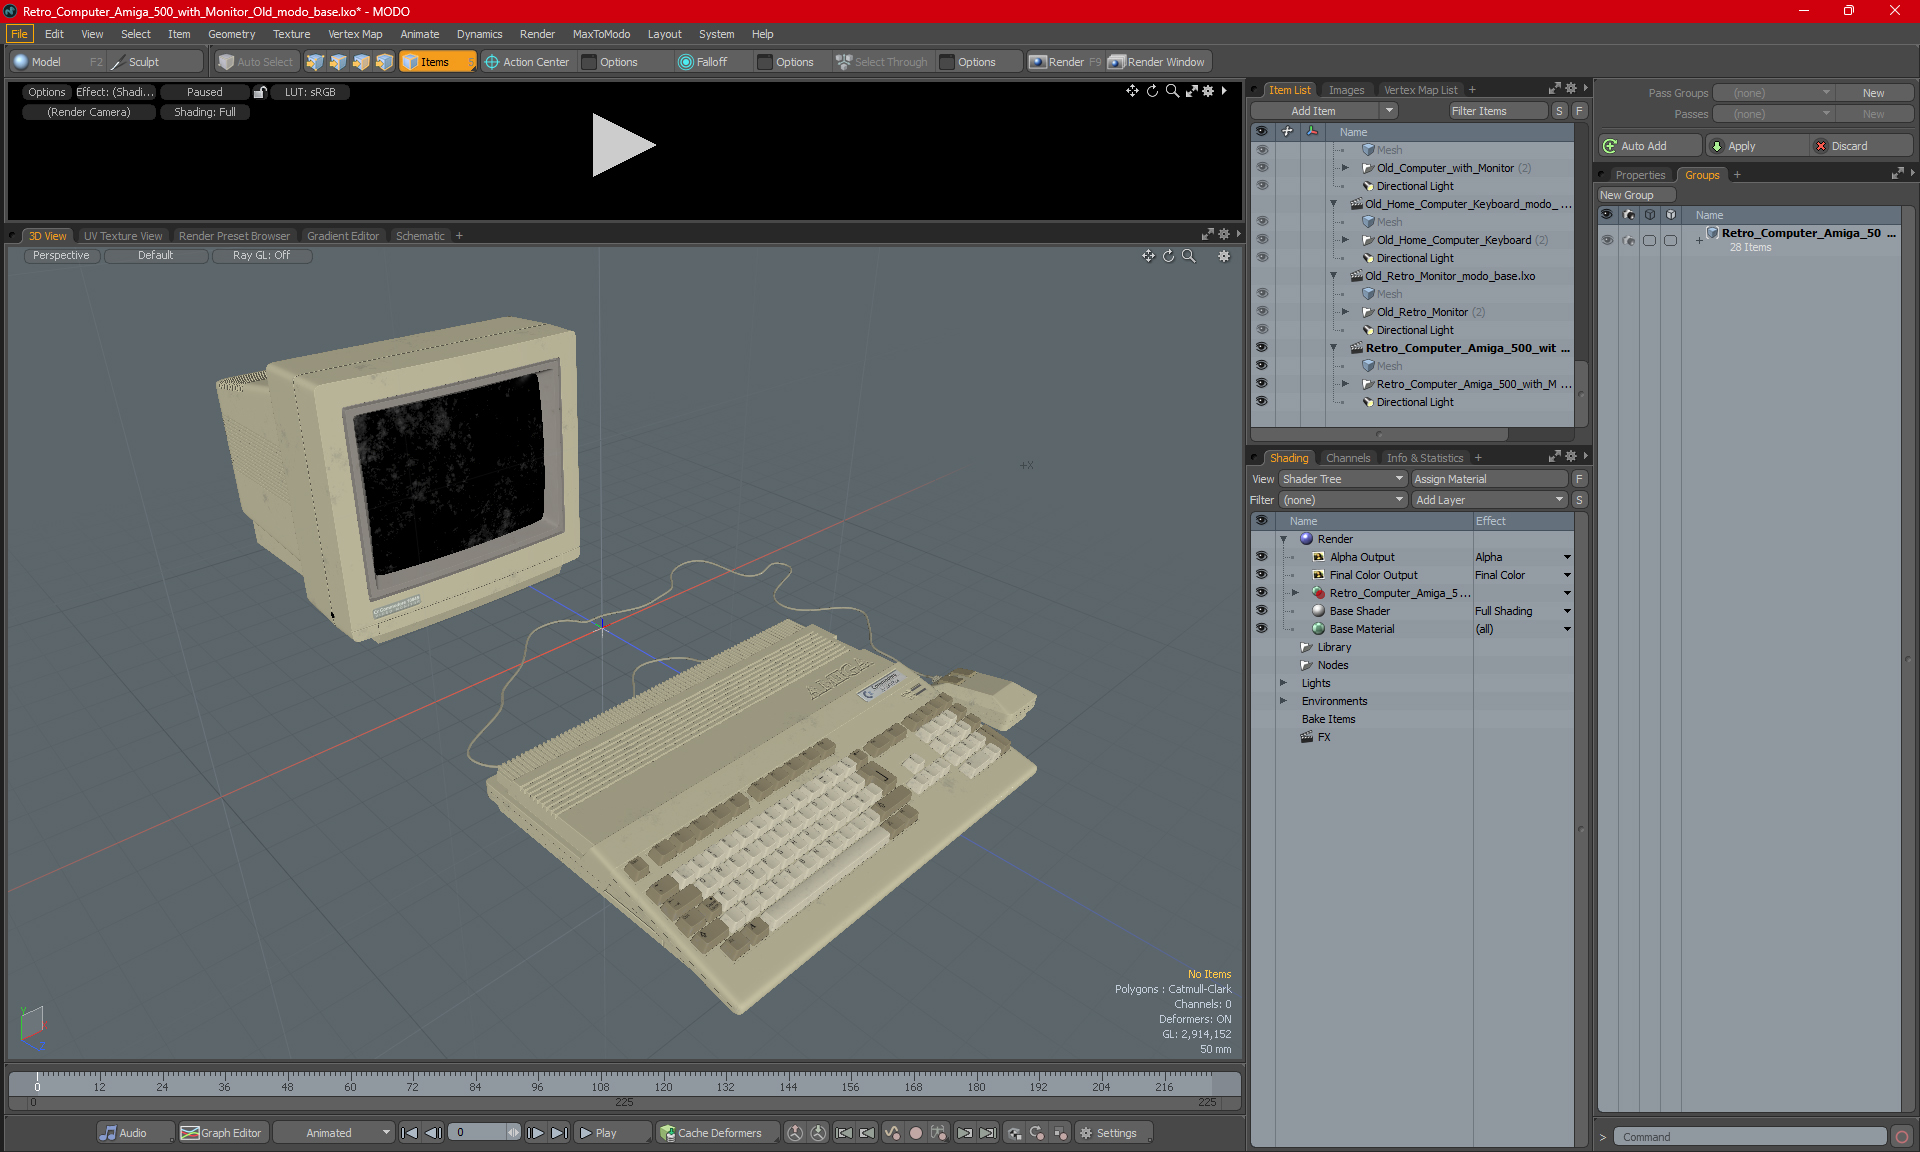The height and width of the screenshot is (1152, 1920).
Task: Enable Items selection mode
Action: coord(436,62)
